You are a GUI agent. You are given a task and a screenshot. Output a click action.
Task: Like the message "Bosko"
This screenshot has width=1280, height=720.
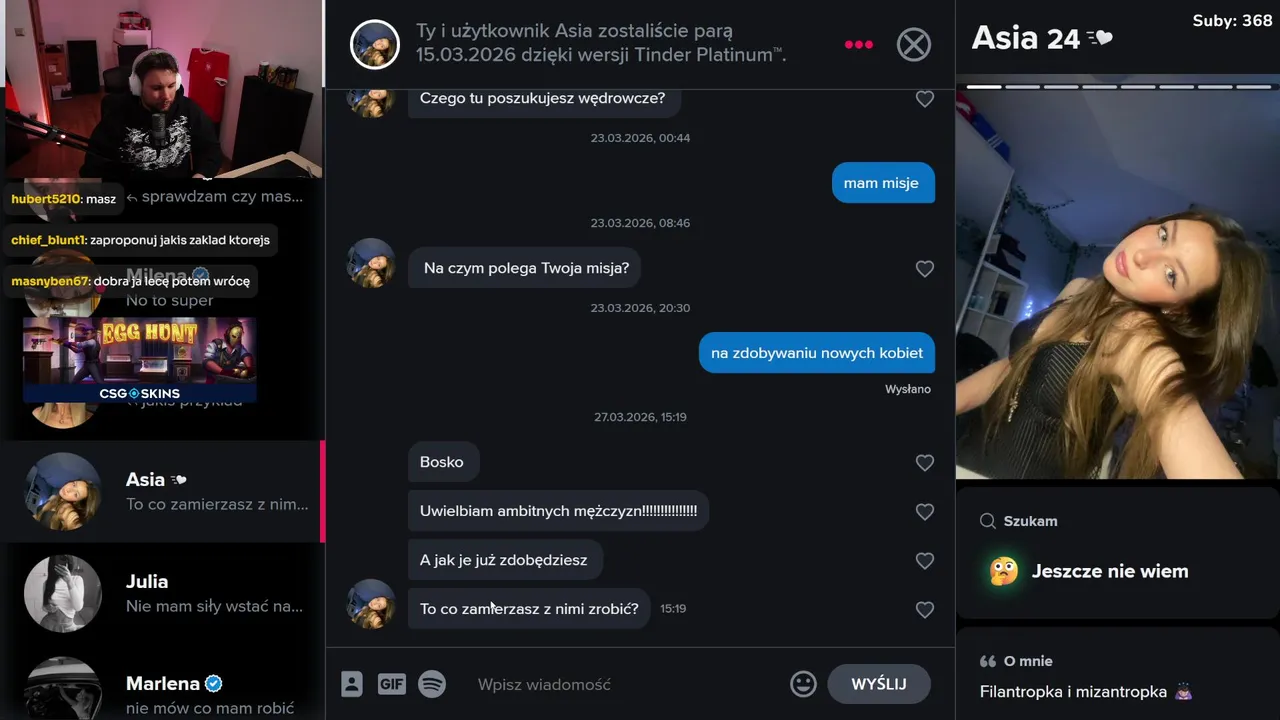pos(925,463)
